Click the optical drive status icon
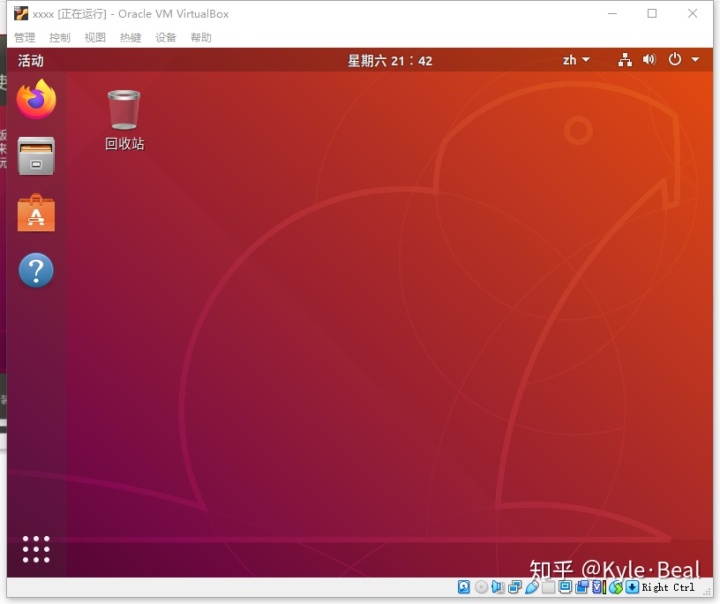 click(481, 587)
